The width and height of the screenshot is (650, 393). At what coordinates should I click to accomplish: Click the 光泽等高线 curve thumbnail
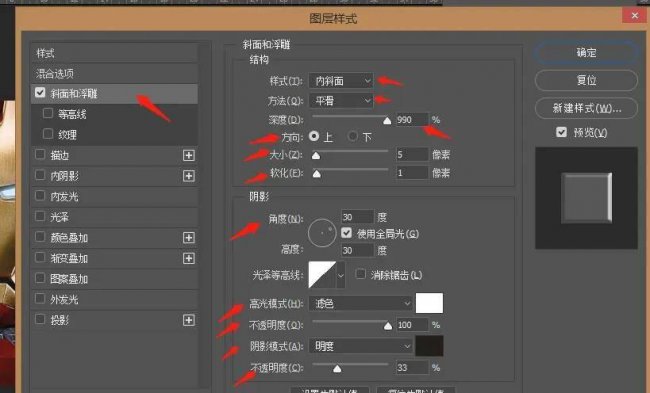pos(322,274)
